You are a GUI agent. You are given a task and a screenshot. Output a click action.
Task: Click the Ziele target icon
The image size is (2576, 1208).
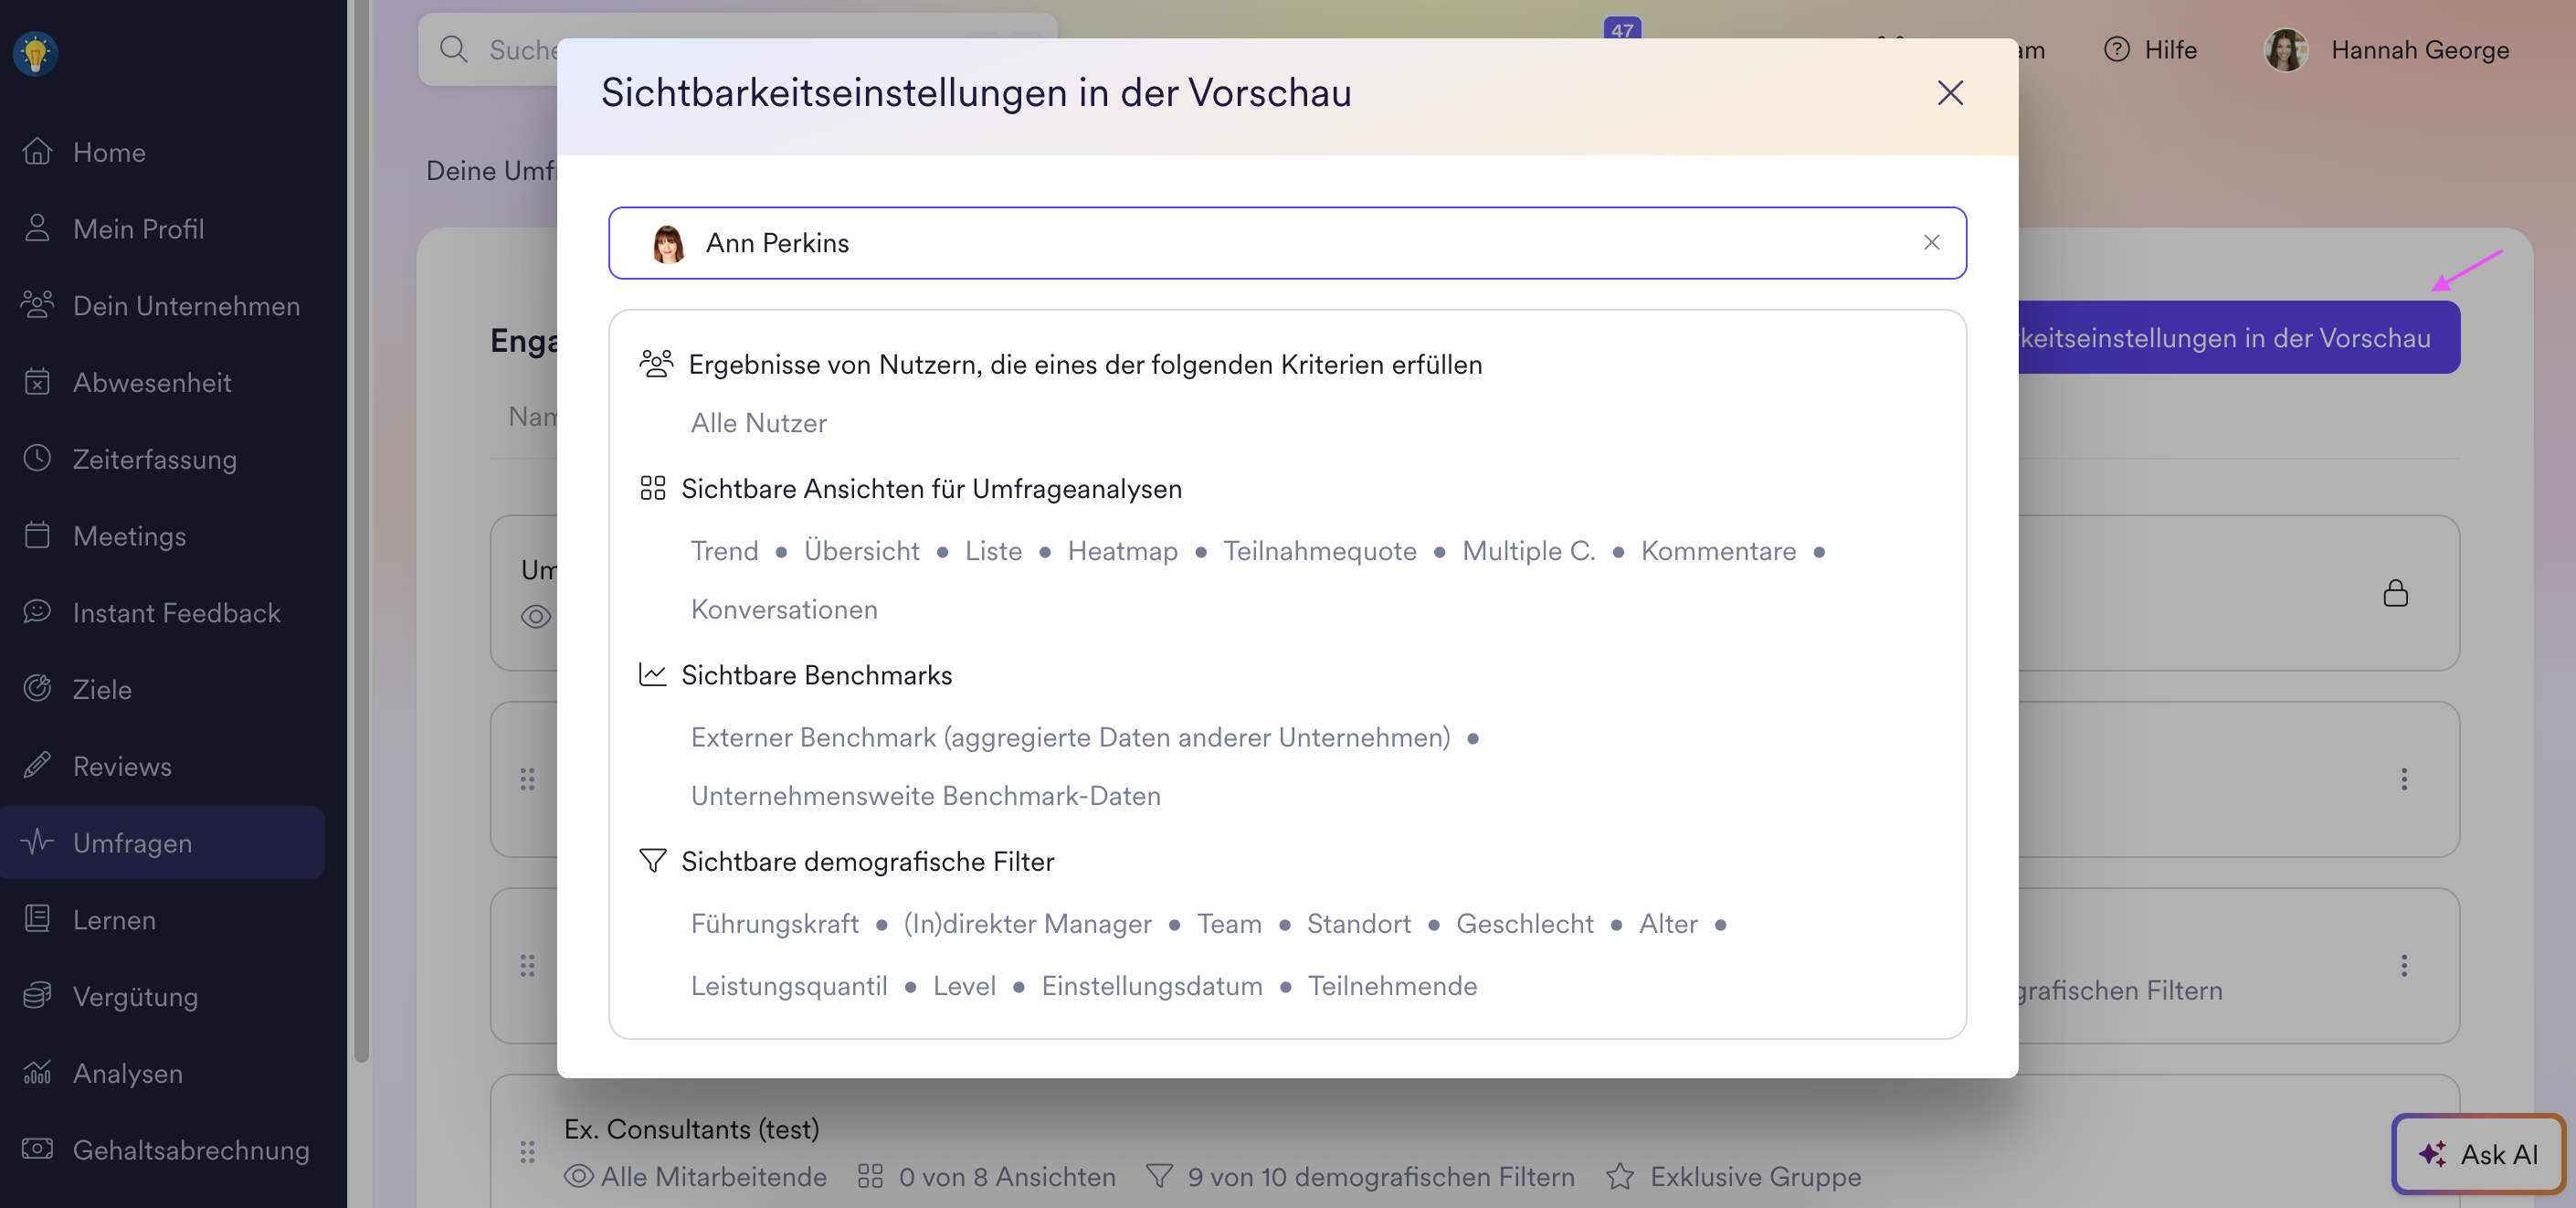click(x=37, y=689)
